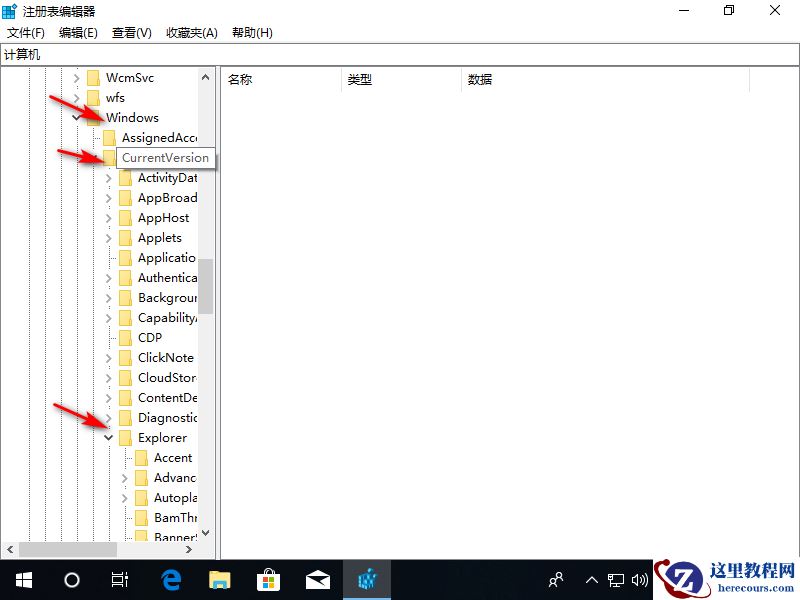Screen dimensions: 800x600
Task: Click the Cortana search circle
Action: point(70,579)
